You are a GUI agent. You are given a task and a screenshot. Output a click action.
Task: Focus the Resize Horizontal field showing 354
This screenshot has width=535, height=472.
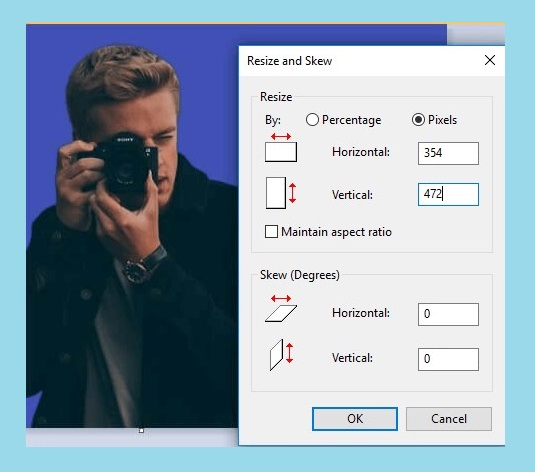pos(448,153)
